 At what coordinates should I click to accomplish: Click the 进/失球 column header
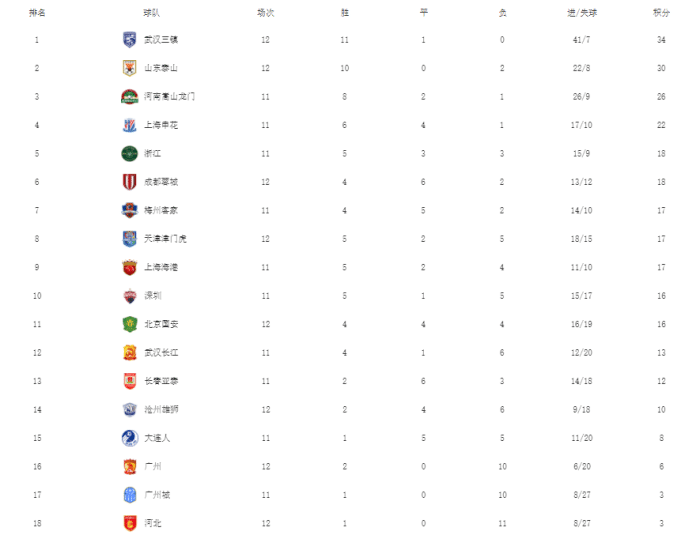[581, 13]
